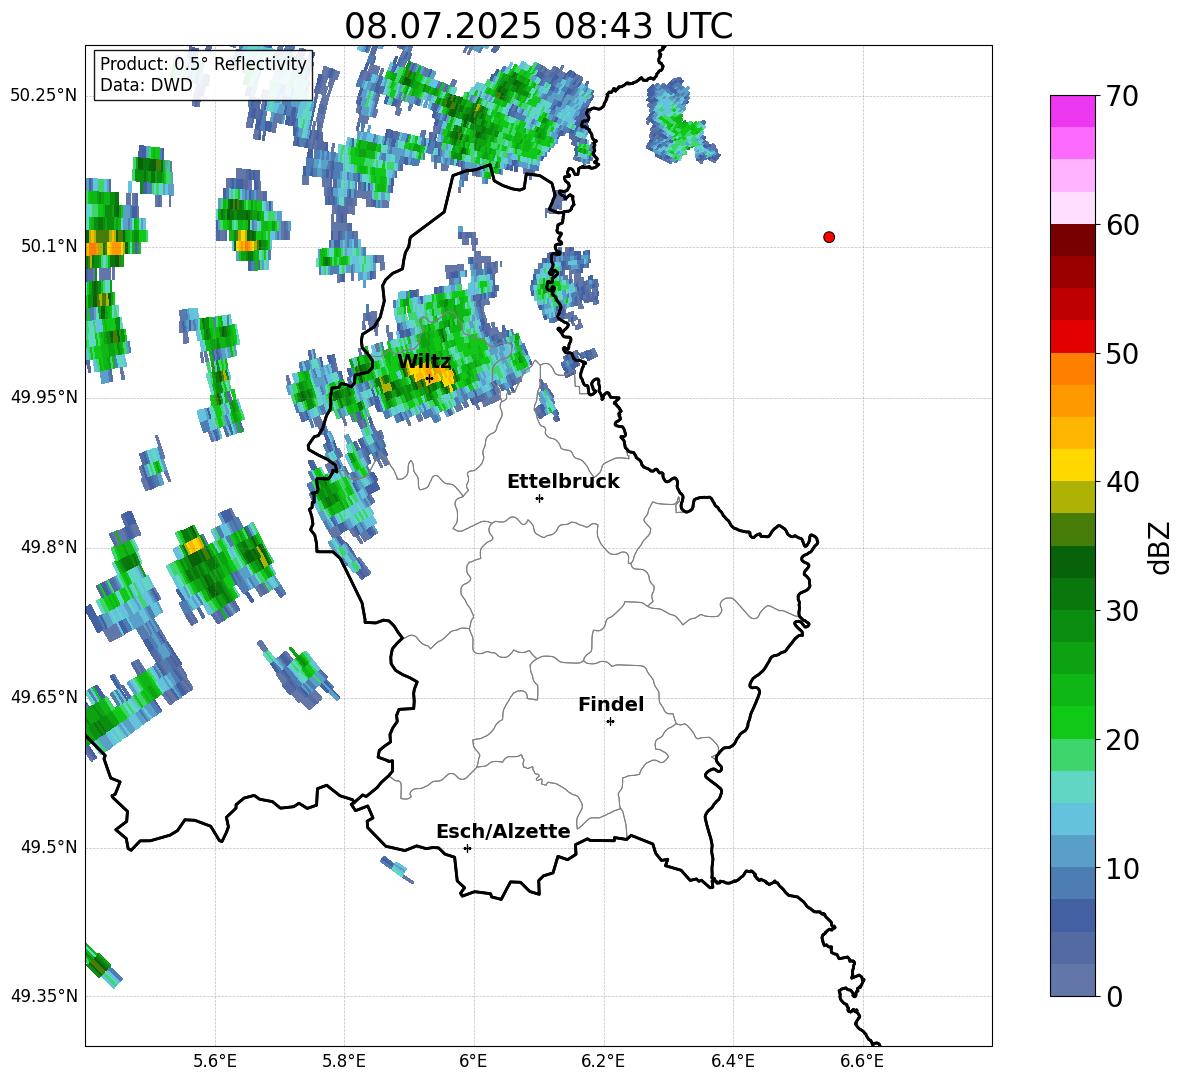Click the Findel cross marker
Screen dimensions: 1184x1081
coord(610,722)
